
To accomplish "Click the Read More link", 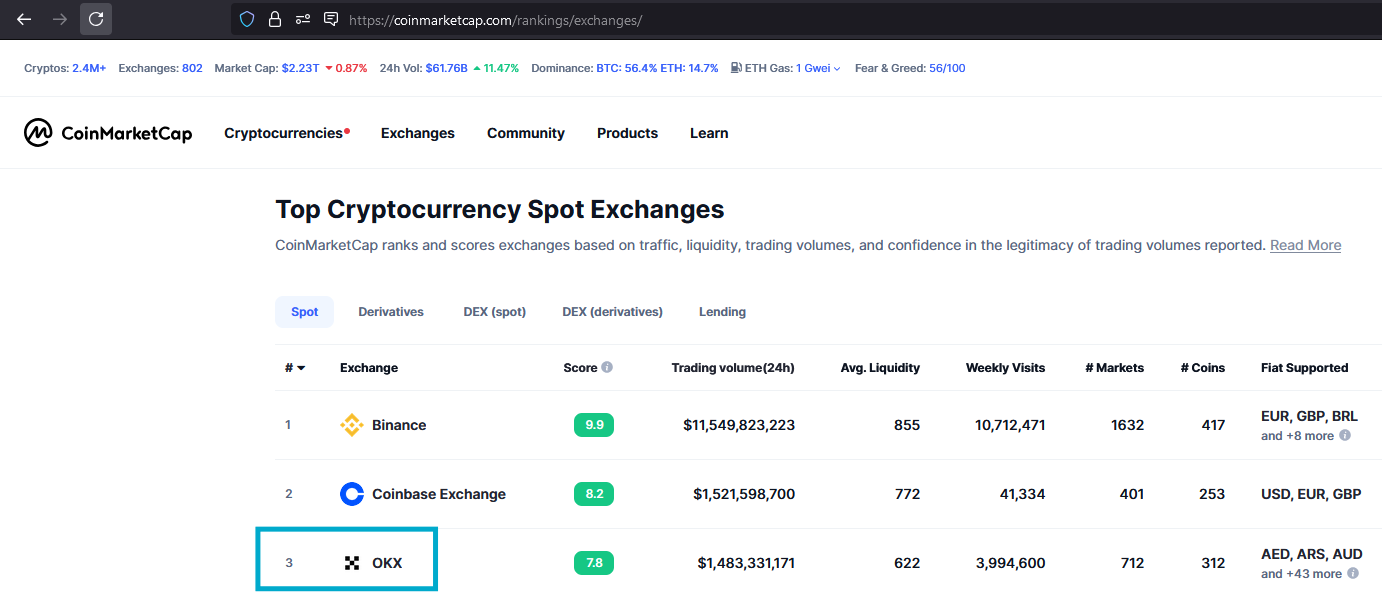I will (x=1305, y=245).
